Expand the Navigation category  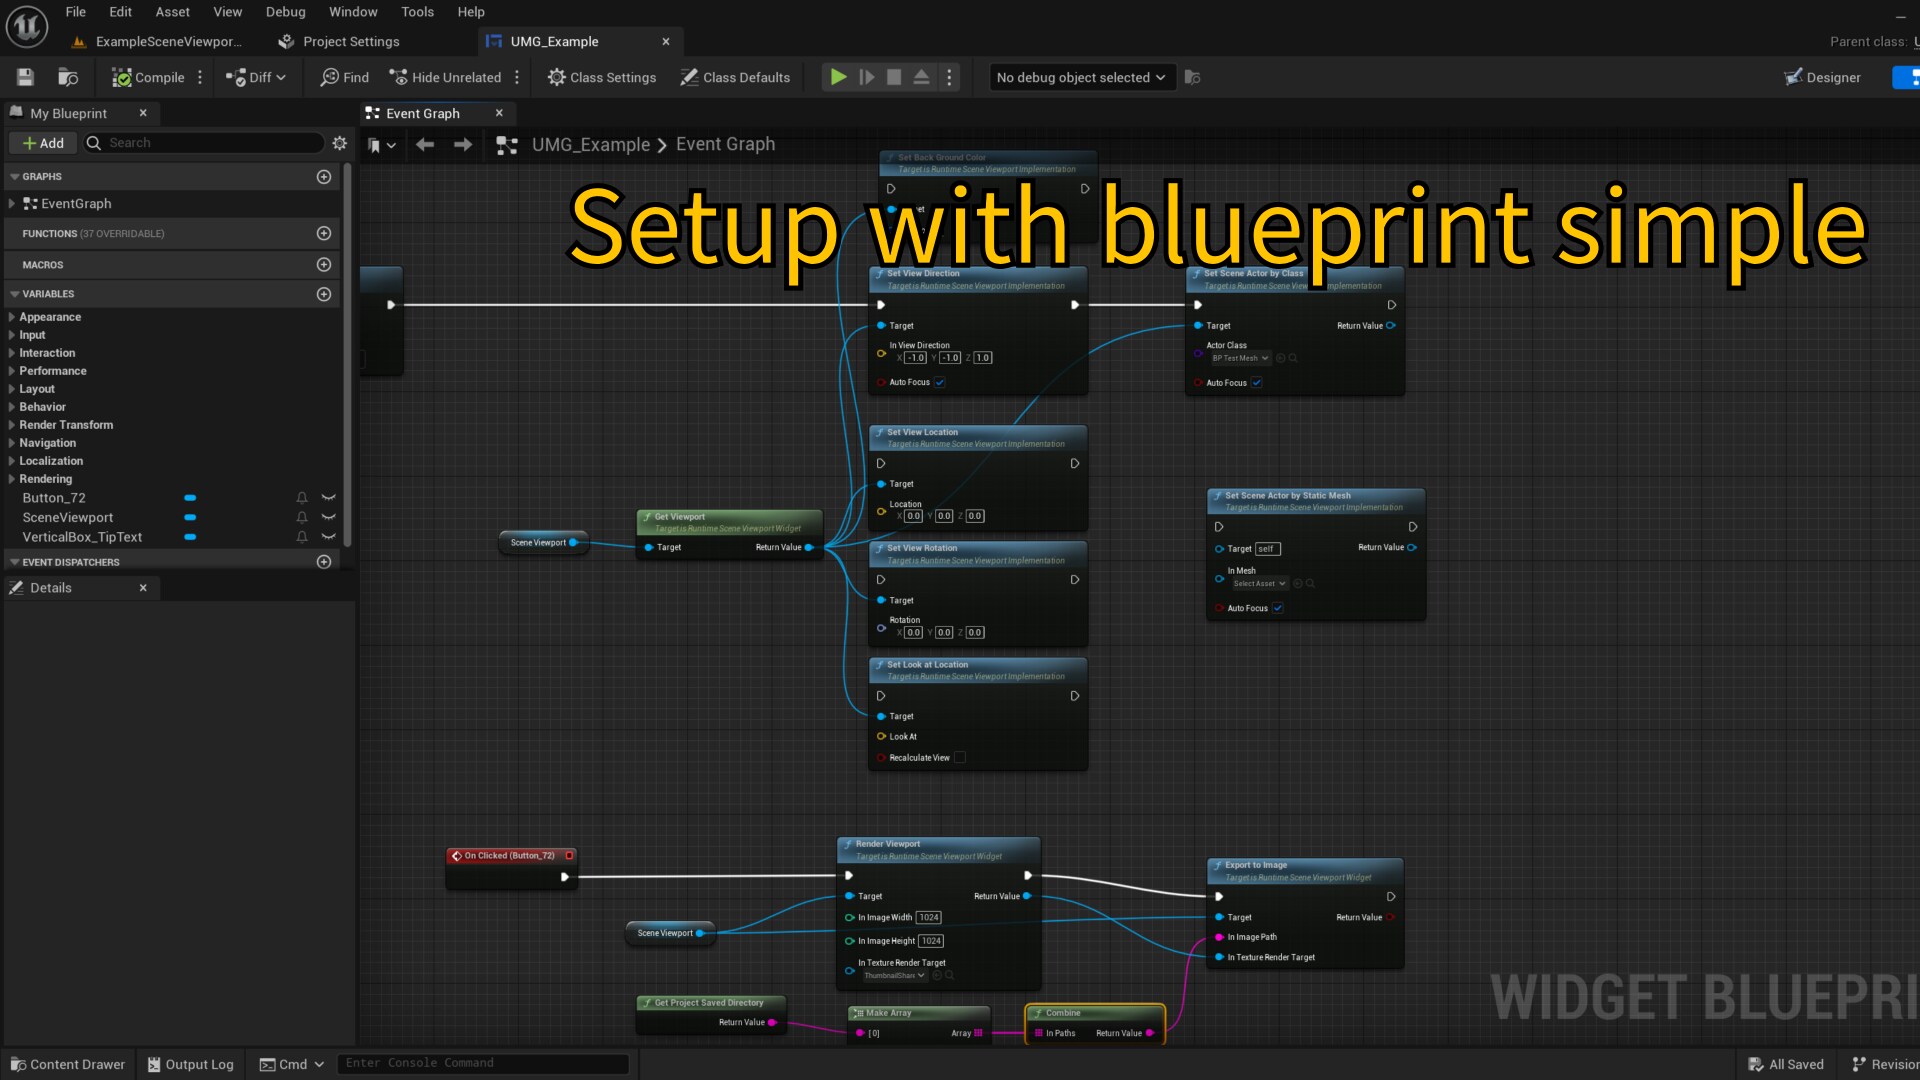[12, 443]
